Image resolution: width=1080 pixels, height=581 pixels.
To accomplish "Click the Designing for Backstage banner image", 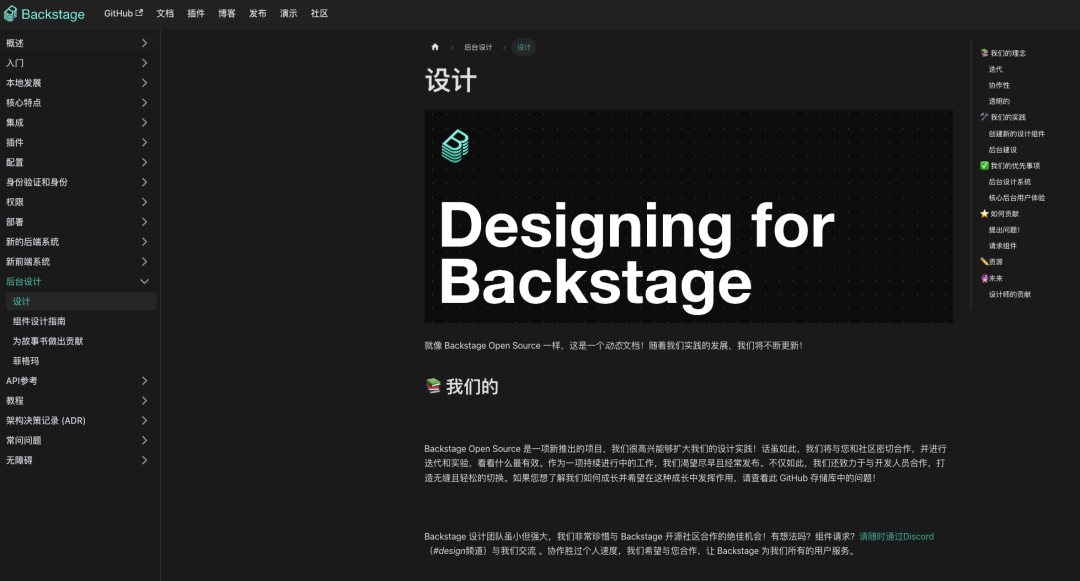I will (x=688, y=217).
